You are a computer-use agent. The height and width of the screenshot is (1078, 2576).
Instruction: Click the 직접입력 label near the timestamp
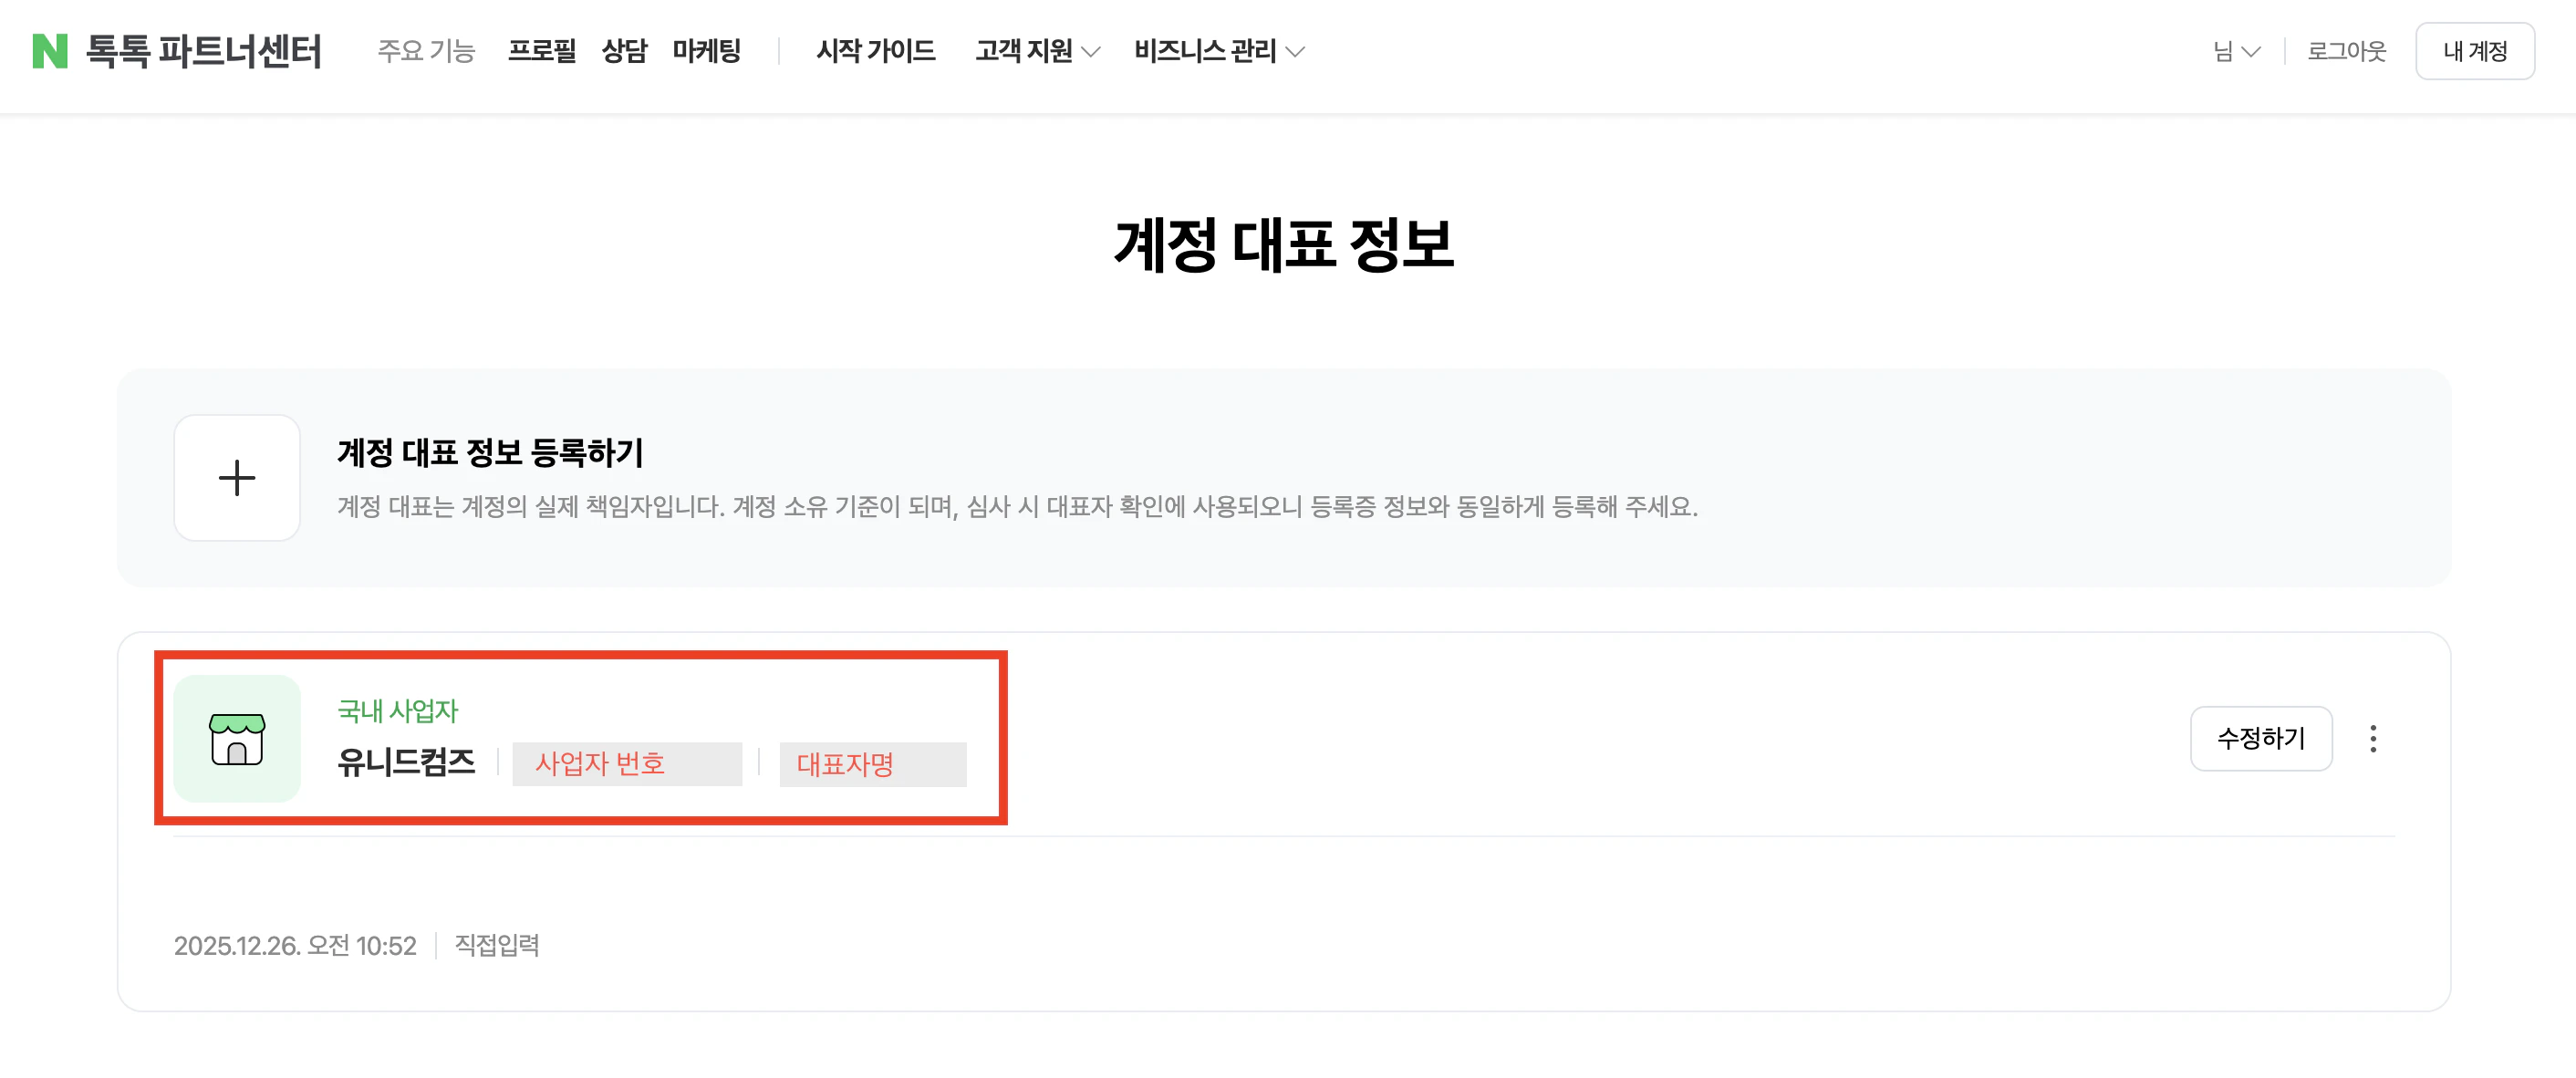pyautogui.click(x=496, y=946)
